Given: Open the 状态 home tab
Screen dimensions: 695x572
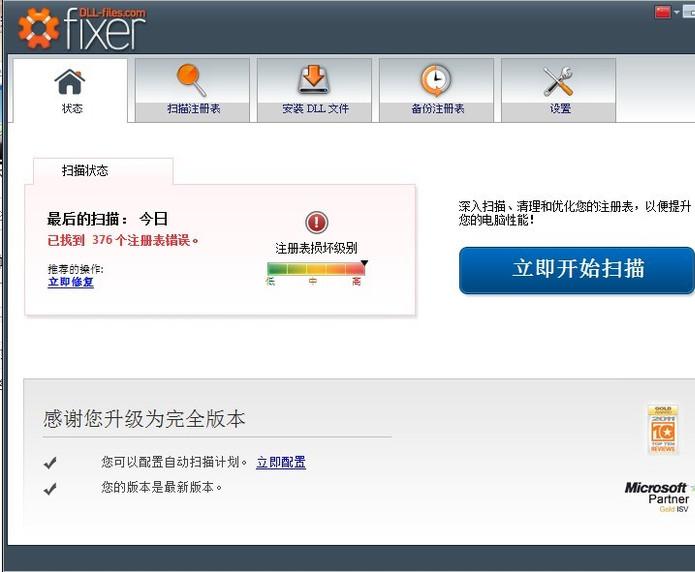Looking at the screenshot, I should tap(70, 90).
